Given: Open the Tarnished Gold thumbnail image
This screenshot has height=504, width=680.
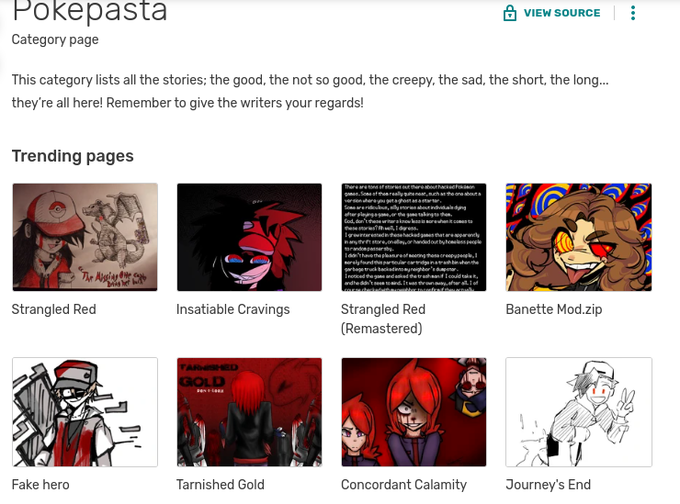Looking at the screenshot, I should point(249,412).
